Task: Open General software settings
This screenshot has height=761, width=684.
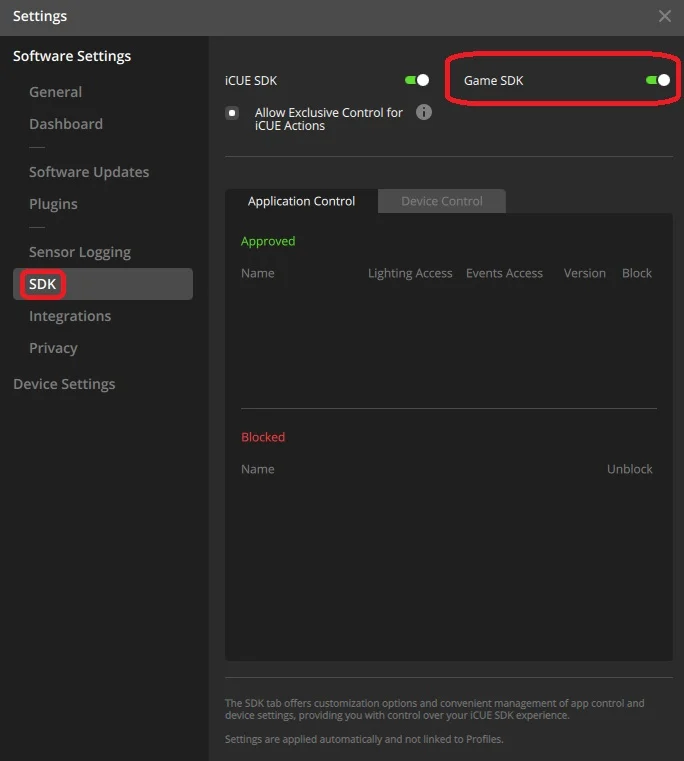Action: 55,92
